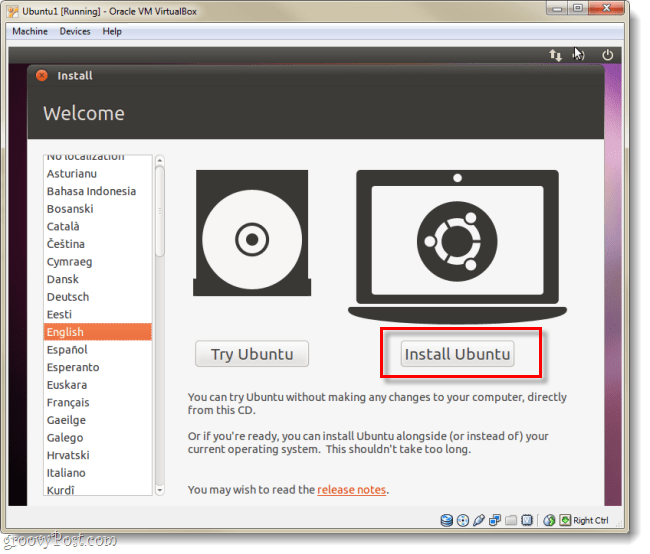The image size is (650, 554).
Task: Click the keyboard capture green arrow icon
Action: [565, 520]
